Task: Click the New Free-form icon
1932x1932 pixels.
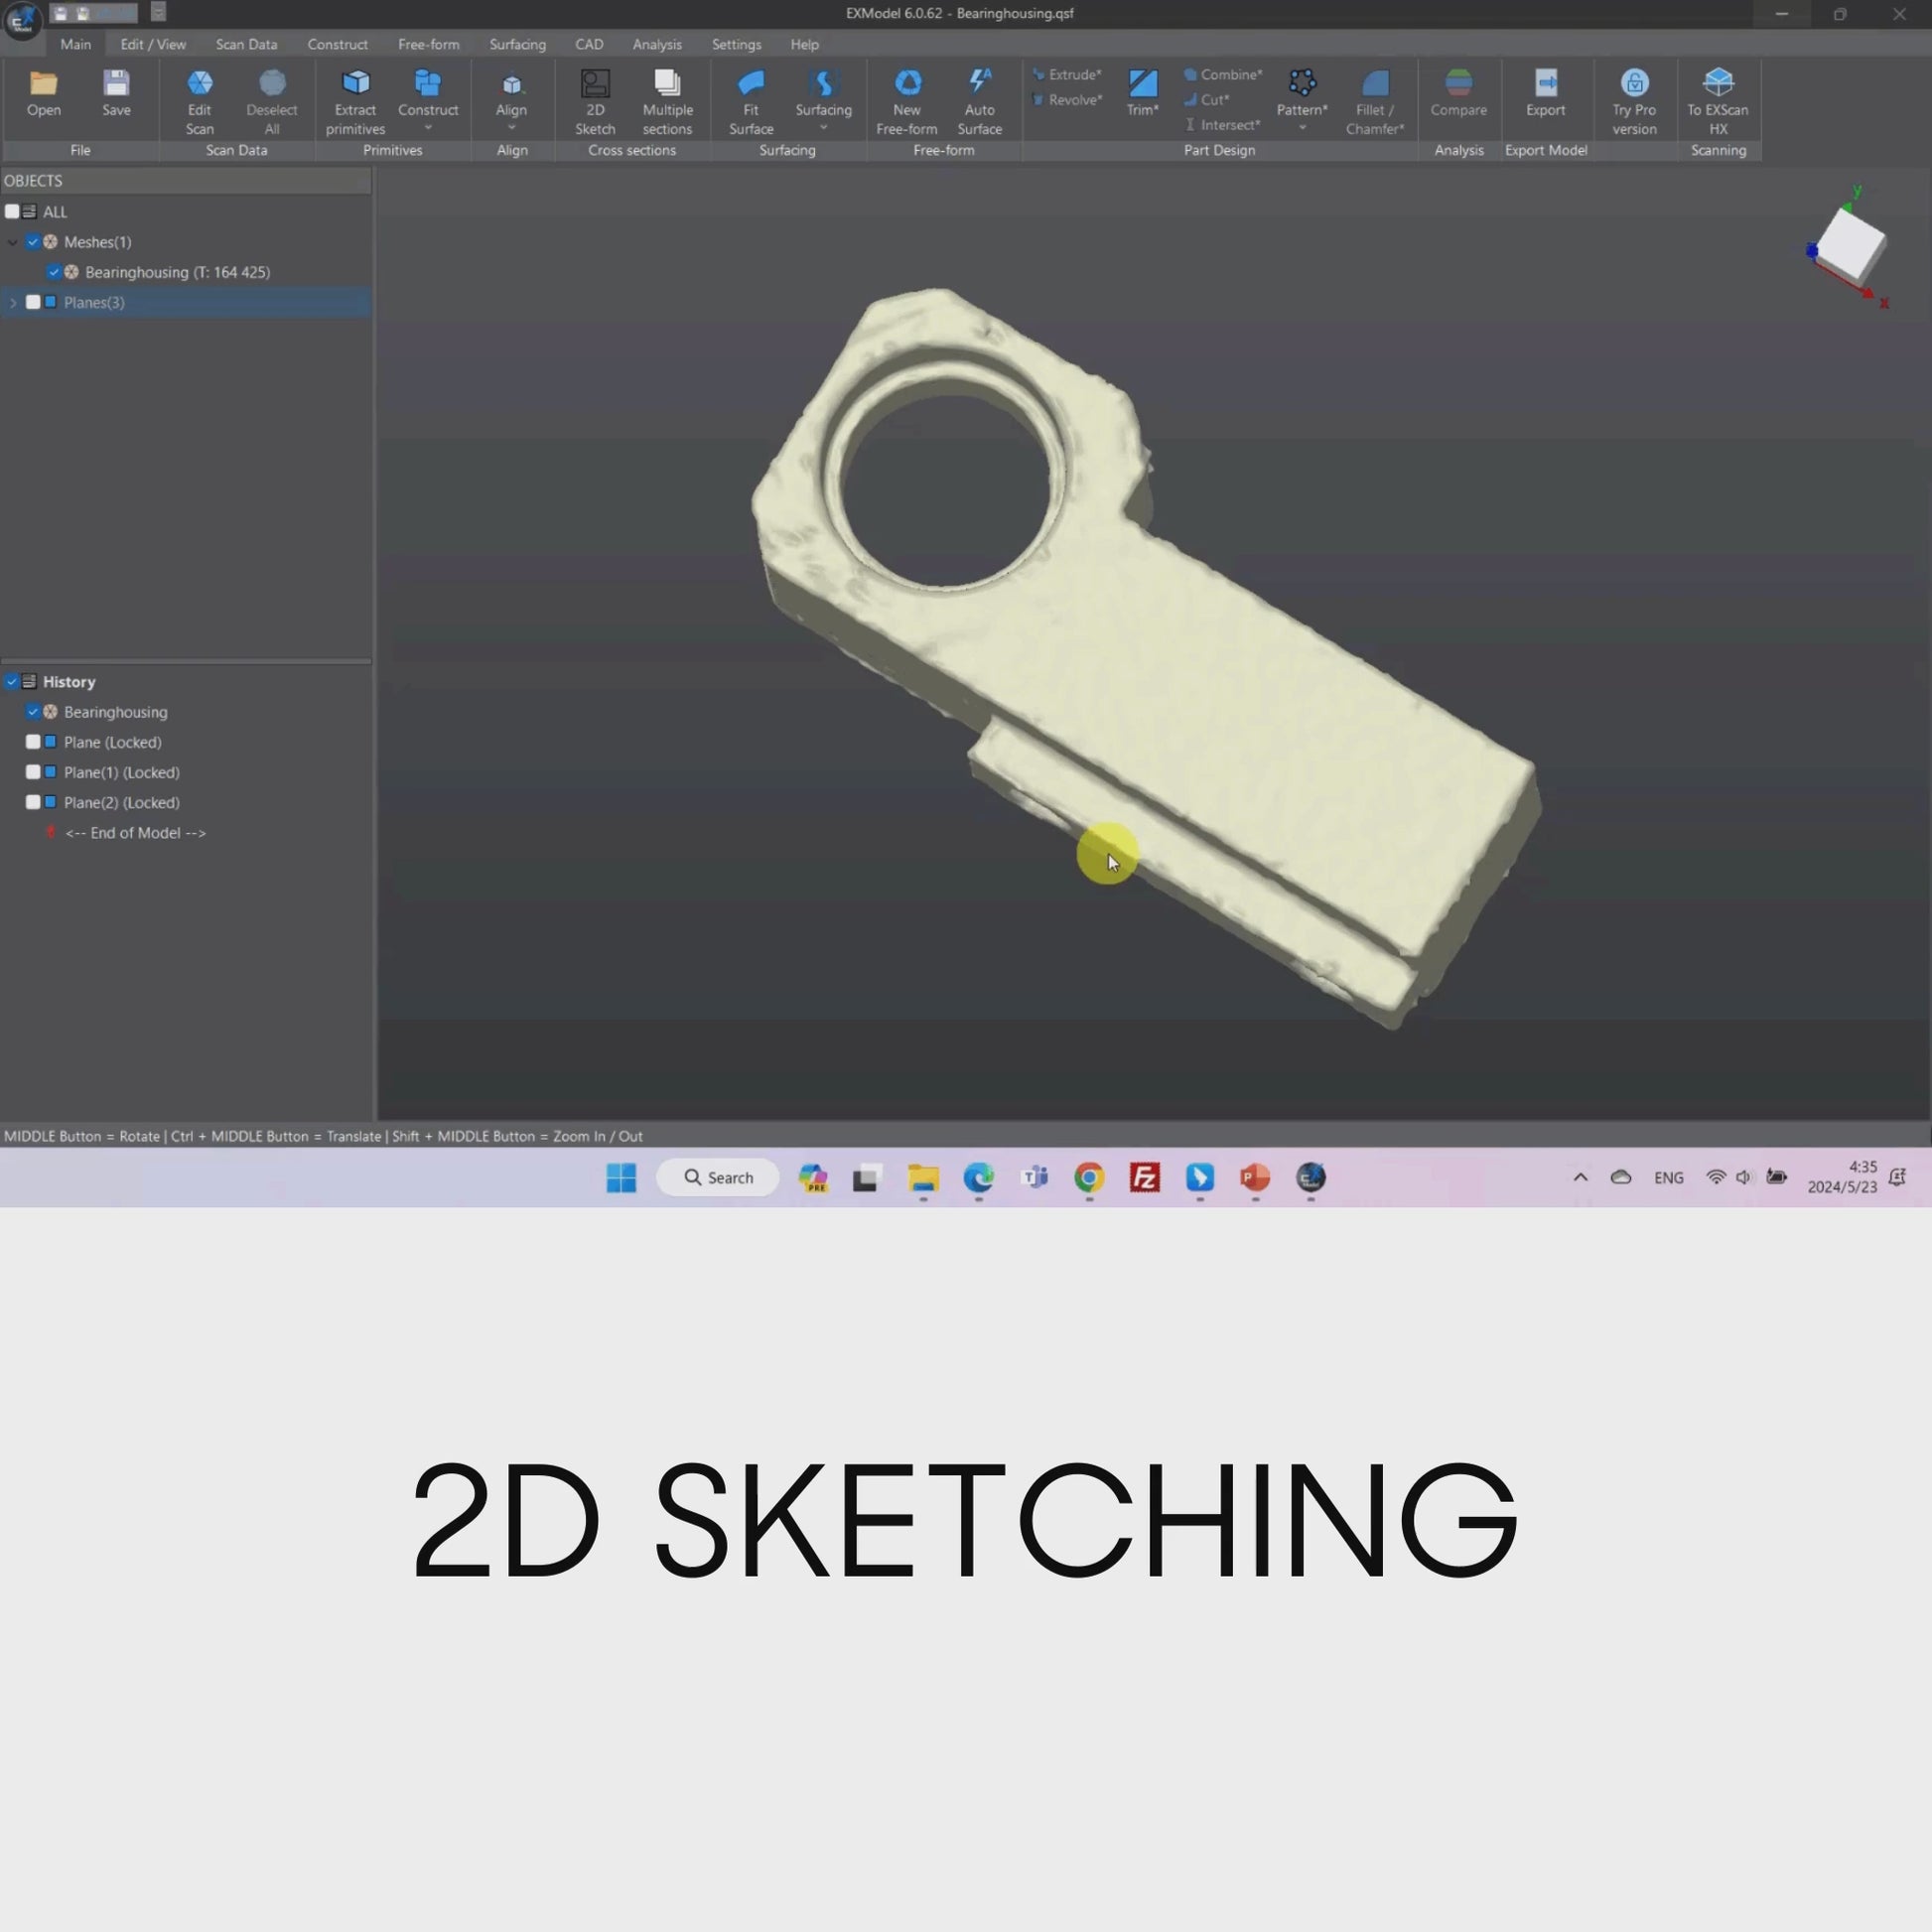Action: click(907, 84)
